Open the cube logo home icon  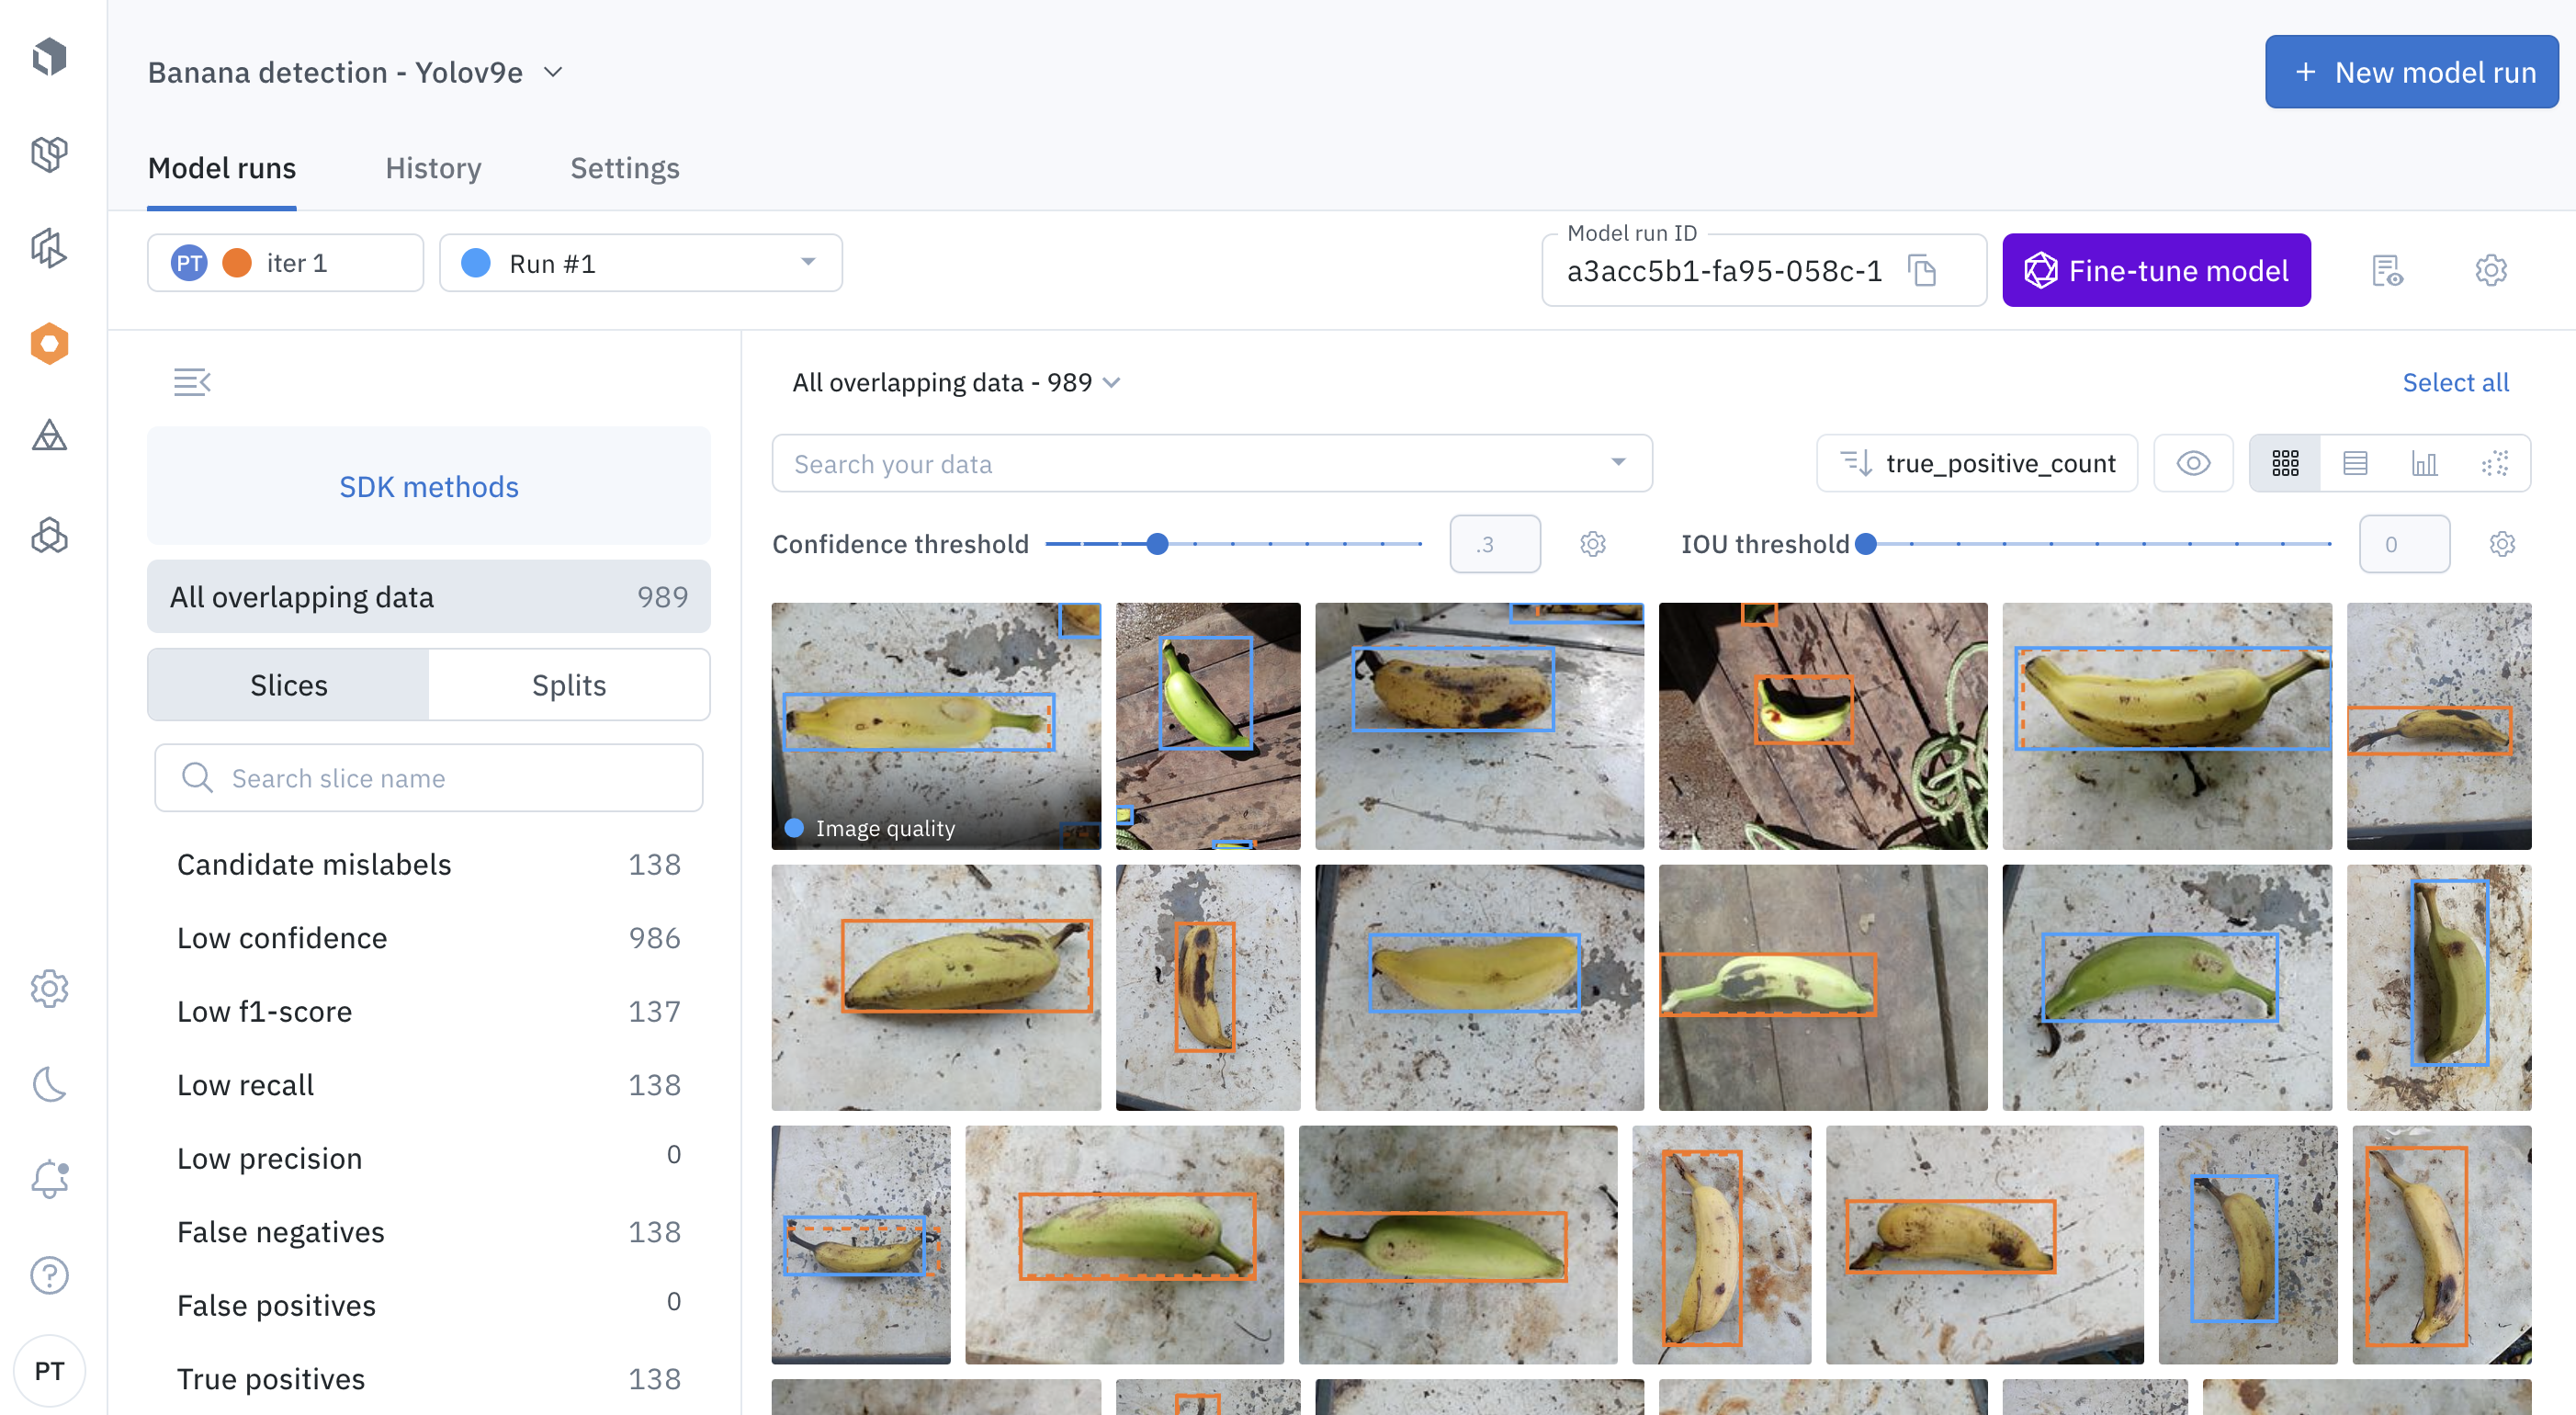[x=49, y=56]
